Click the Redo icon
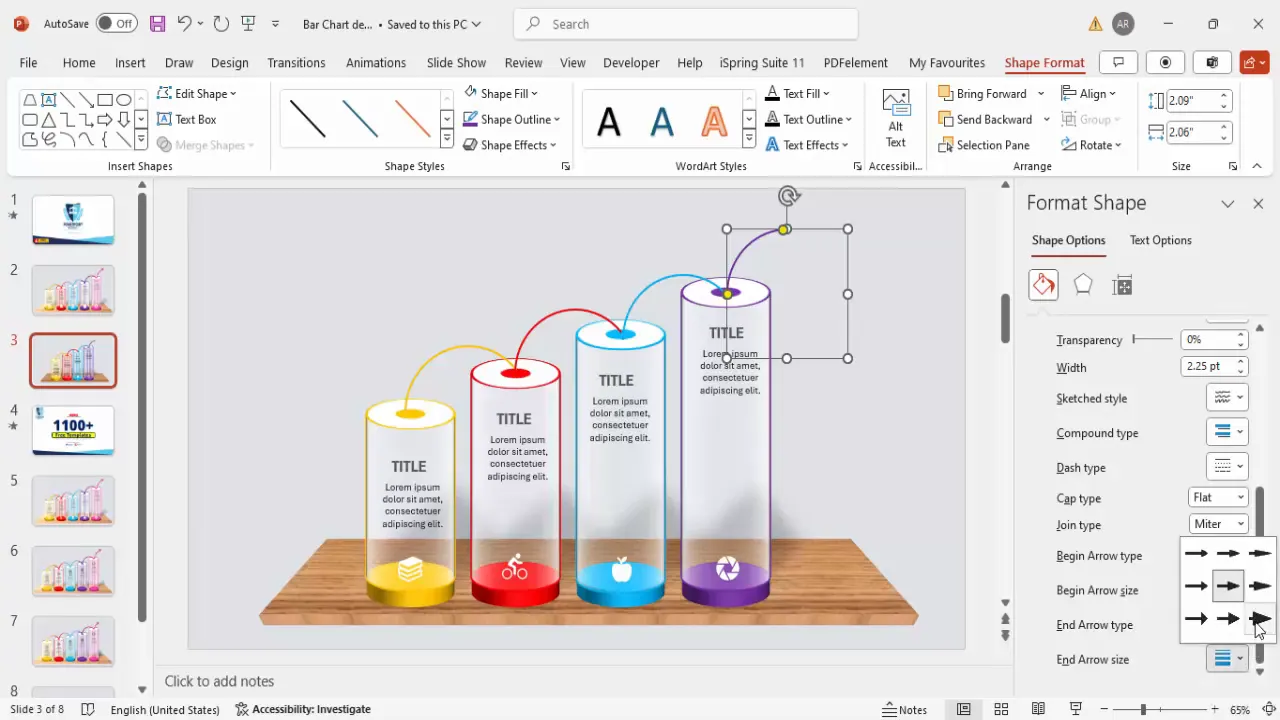Screen dimensions: 1280x720 (221, 23)
